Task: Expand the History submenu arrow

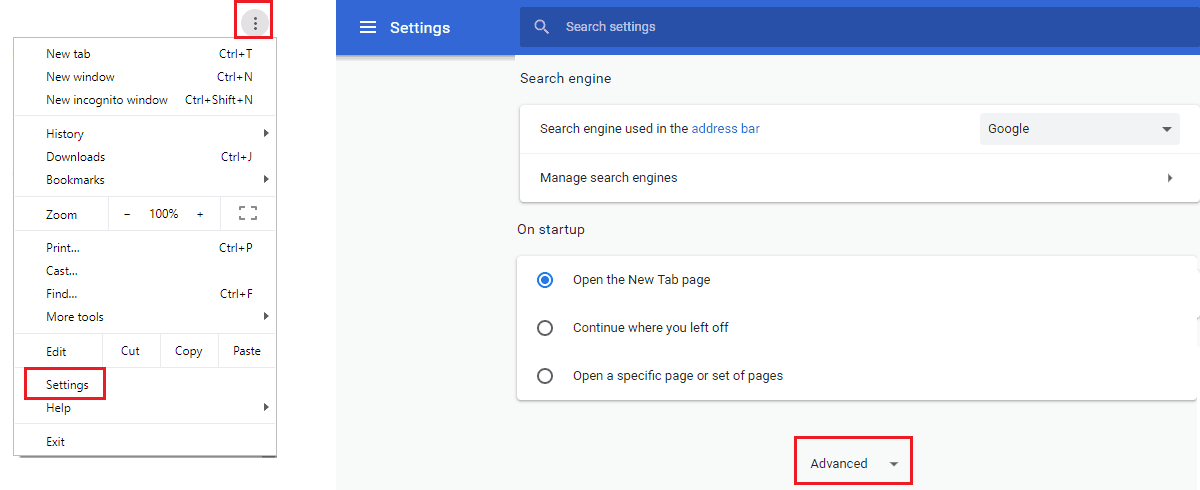Action: click(x=266, y=133)
